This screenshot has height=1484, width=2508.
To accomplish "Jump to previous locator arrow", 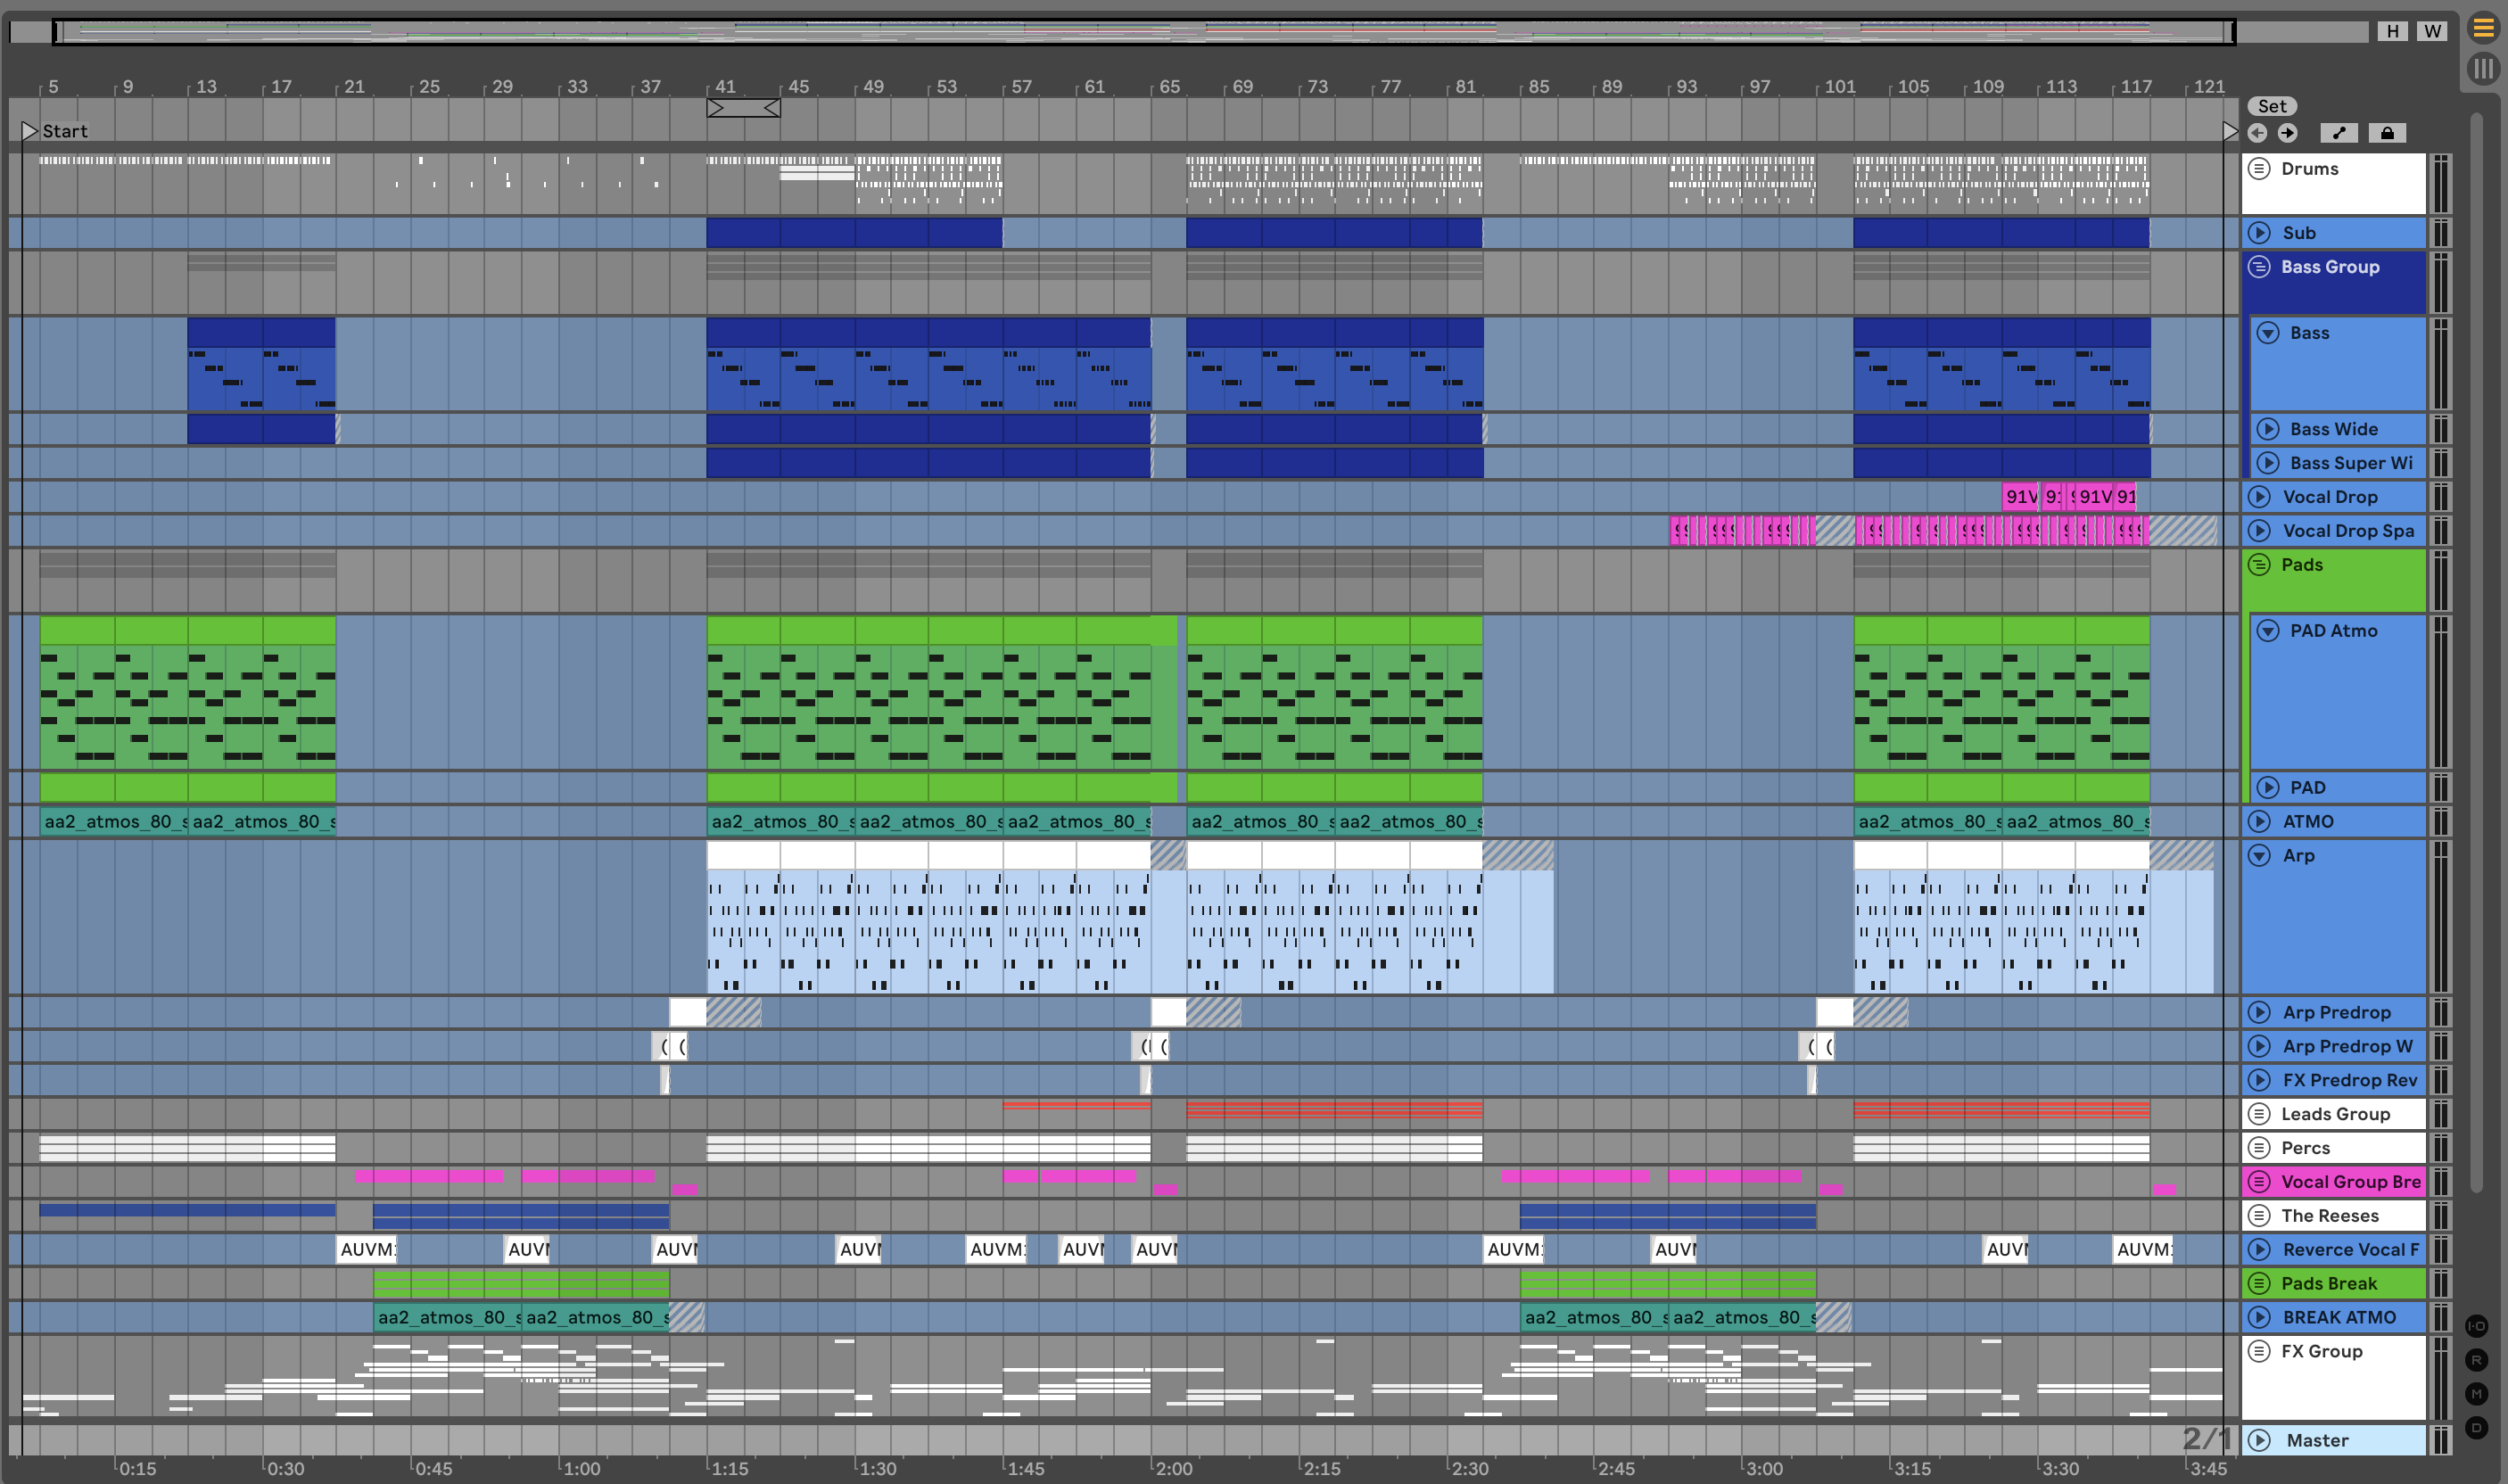I will [2257, 133].
